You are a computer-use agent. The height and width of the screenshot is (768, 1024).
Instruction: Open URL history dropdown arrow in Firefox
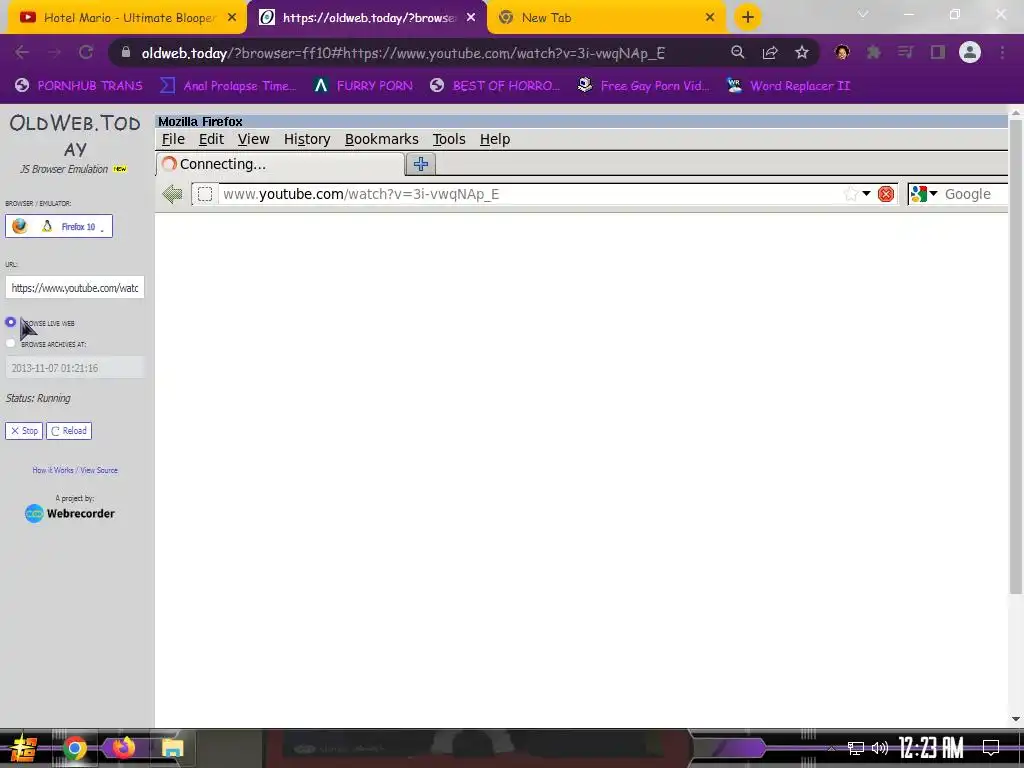click(866, 194)
